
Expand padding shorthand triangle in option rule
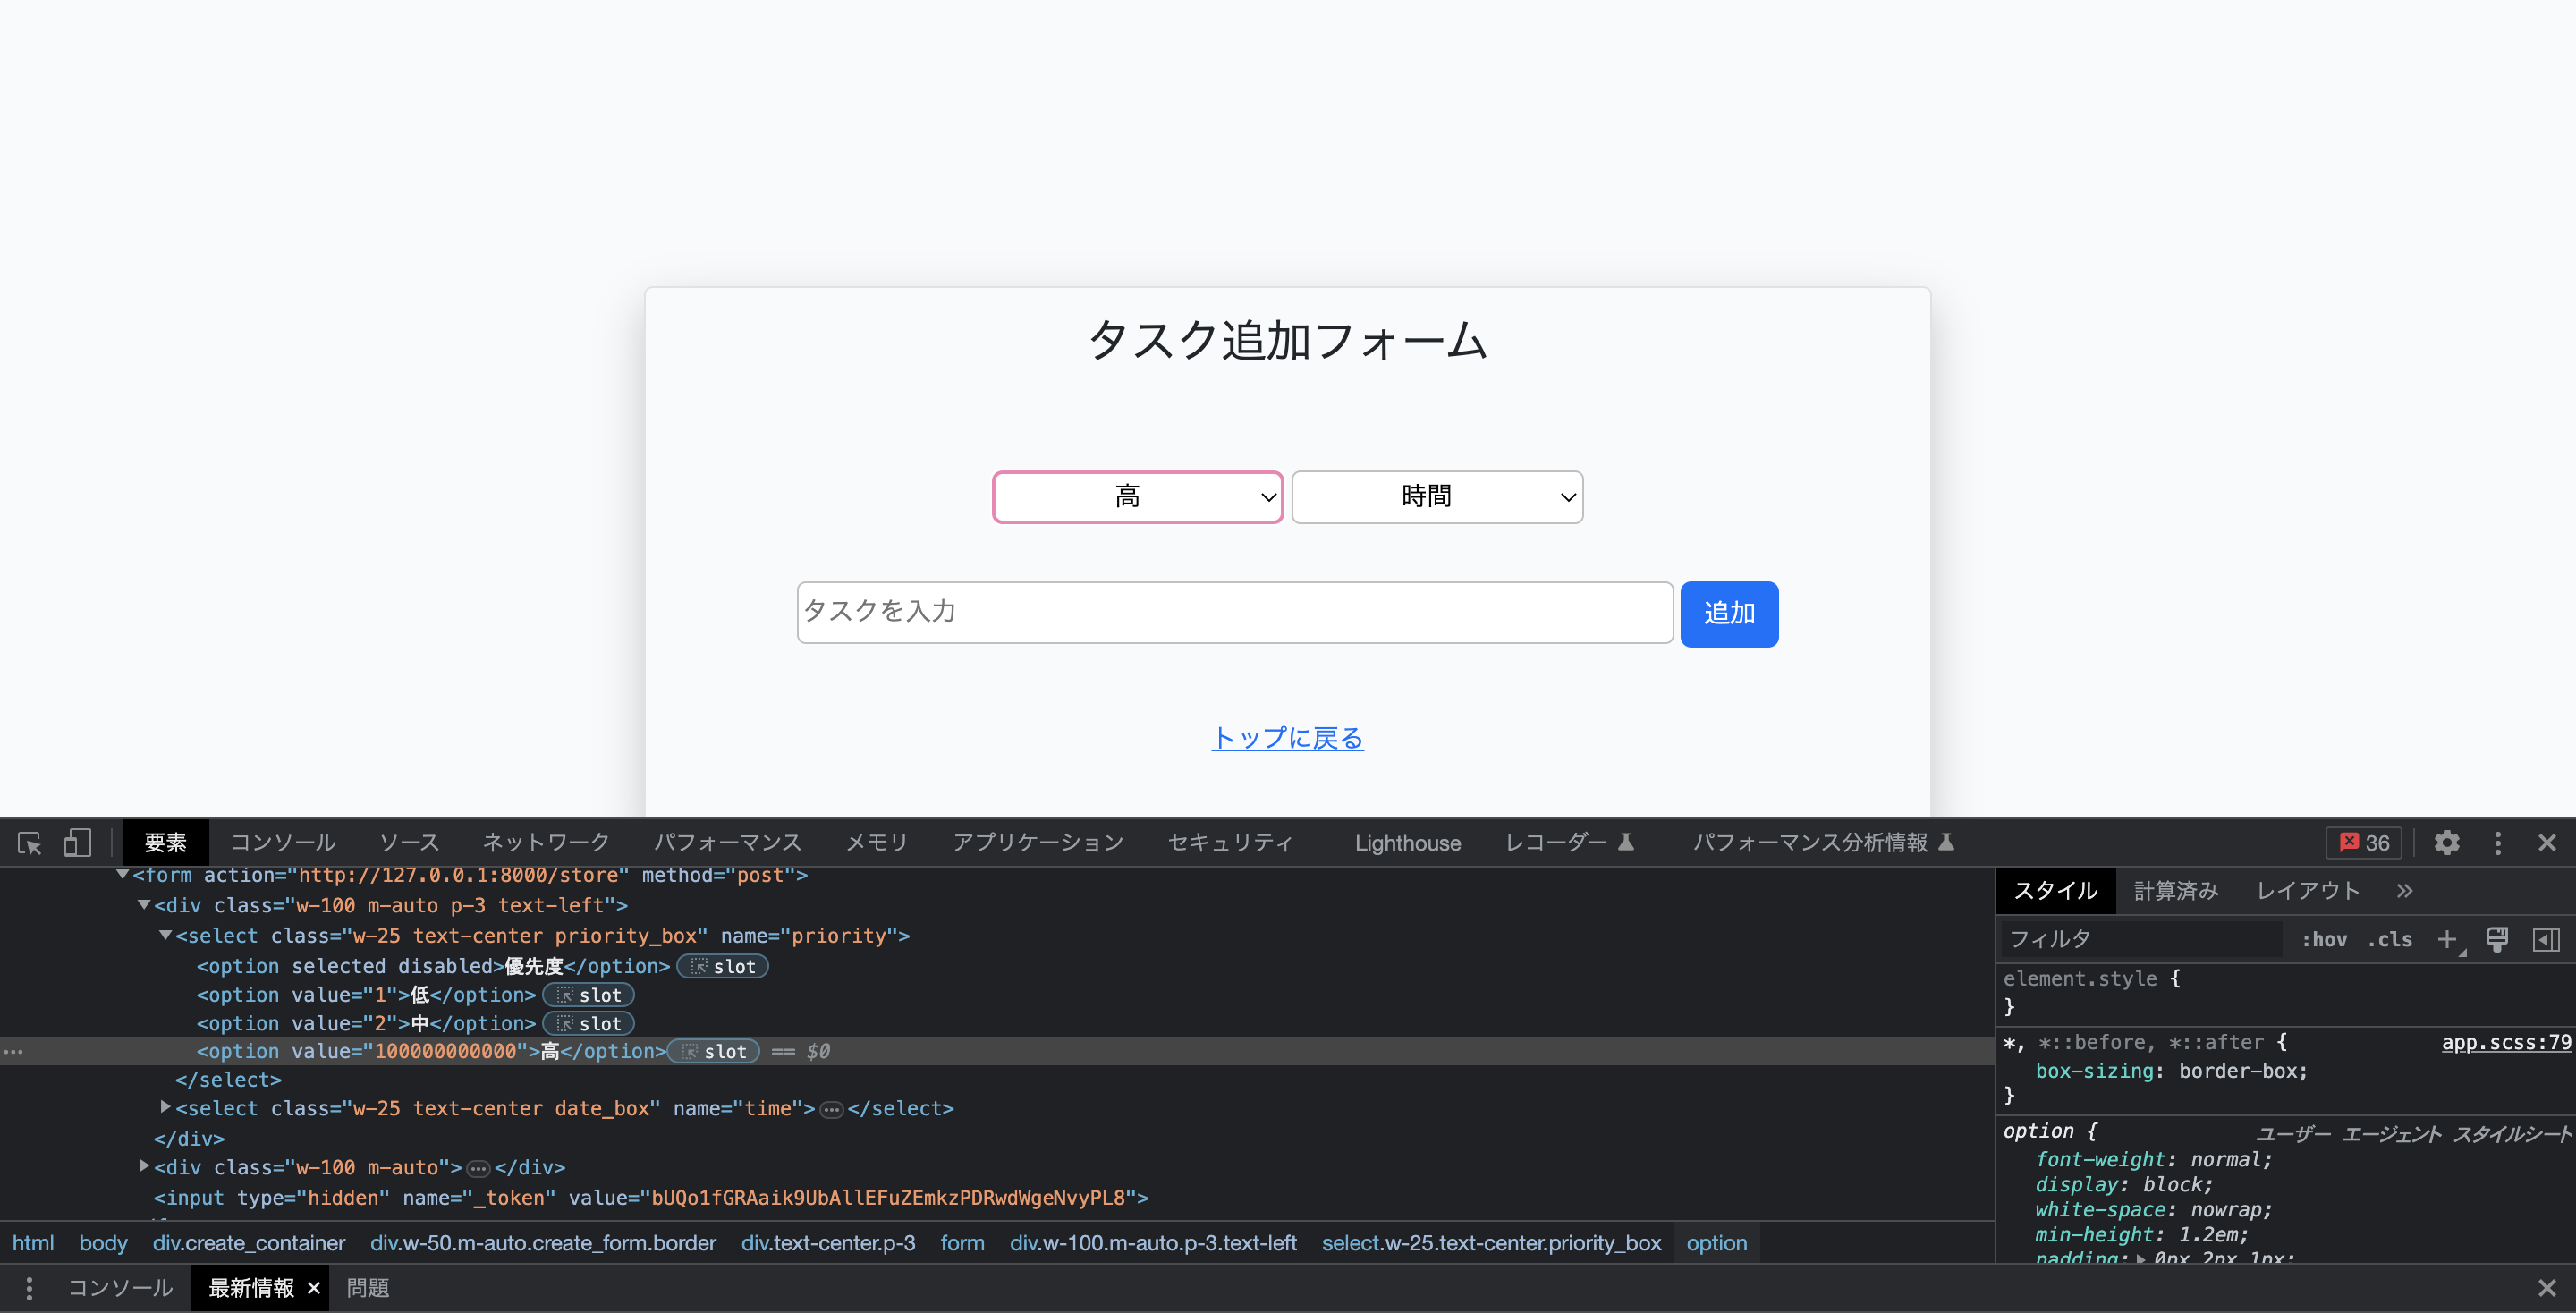(x=2140, y=1258)
